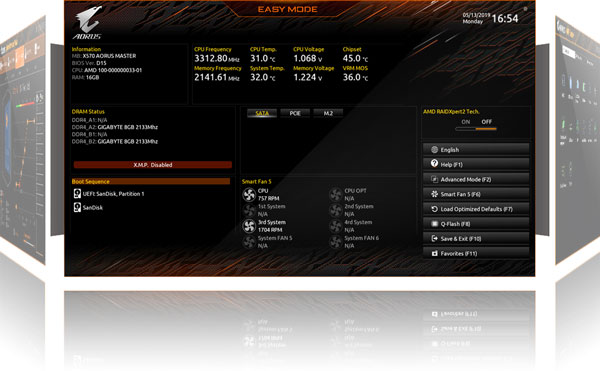Image resolution: width=600 pixels, height=371 pixels.
Task: Click the CPU fan icon
Action: coord(249,195)
